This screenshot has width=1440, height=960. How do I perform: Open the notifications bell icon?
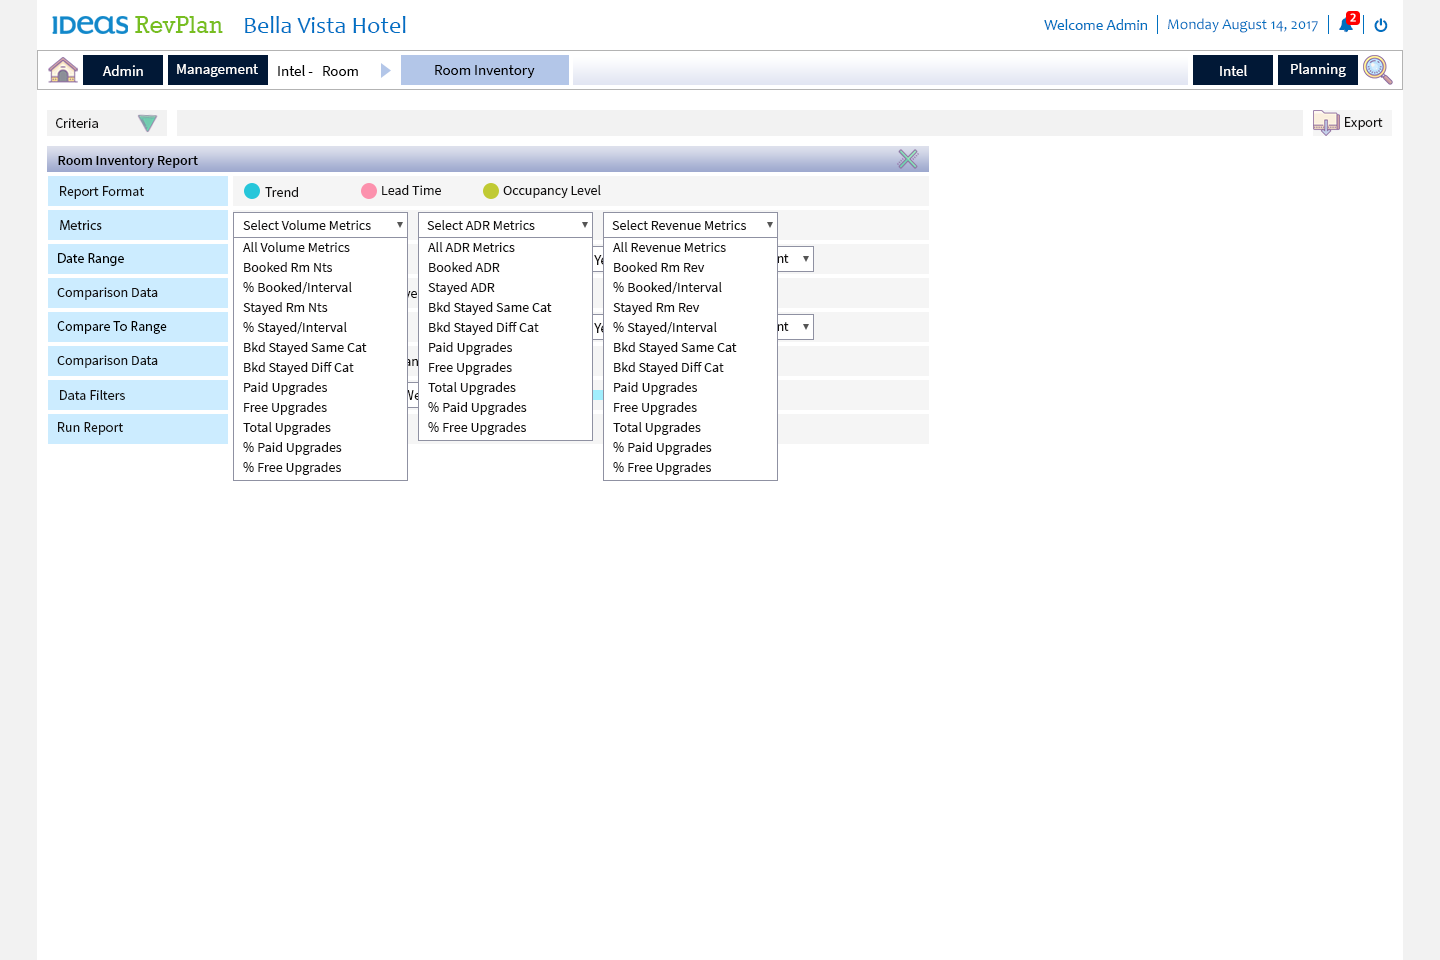click(x=1346, y=25)
